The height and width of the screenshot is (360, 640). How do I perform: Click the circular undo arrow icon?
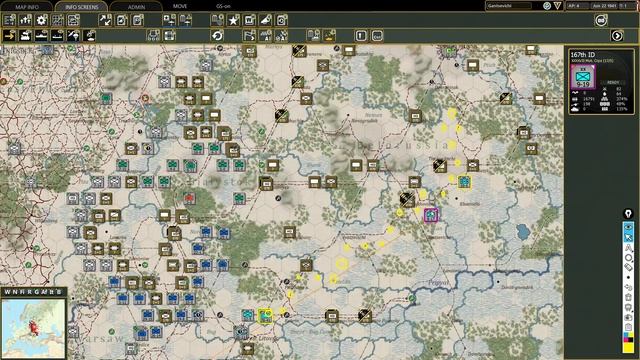217,36
